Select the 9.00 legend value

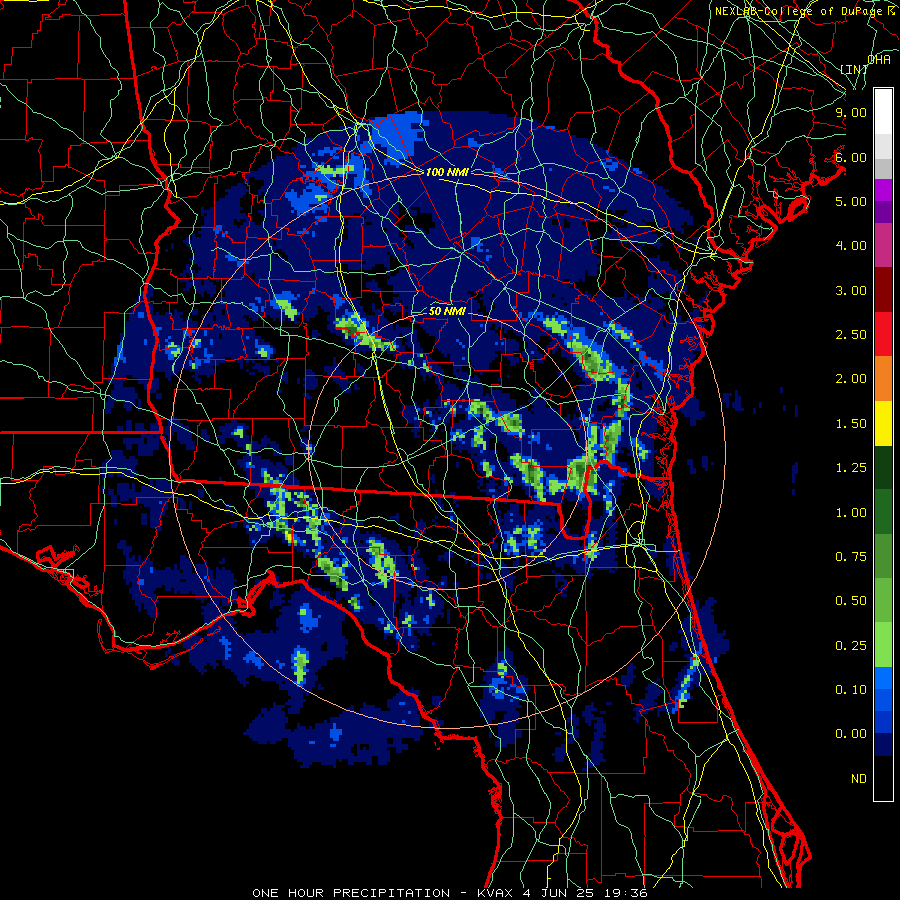click(x=851, y=112)
